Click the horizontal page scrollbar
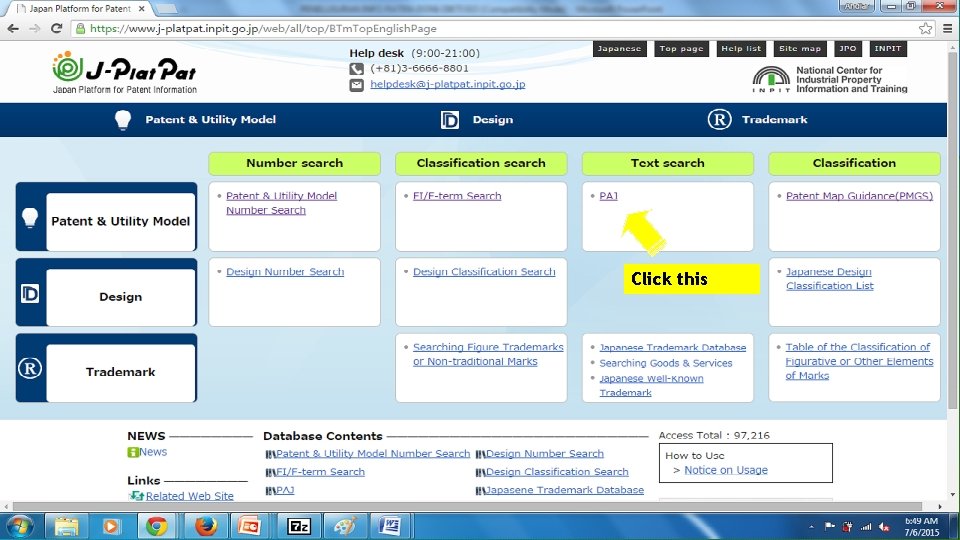Image resolution: width=960 pixels, height=540 pixels. (x=468, y=506)
